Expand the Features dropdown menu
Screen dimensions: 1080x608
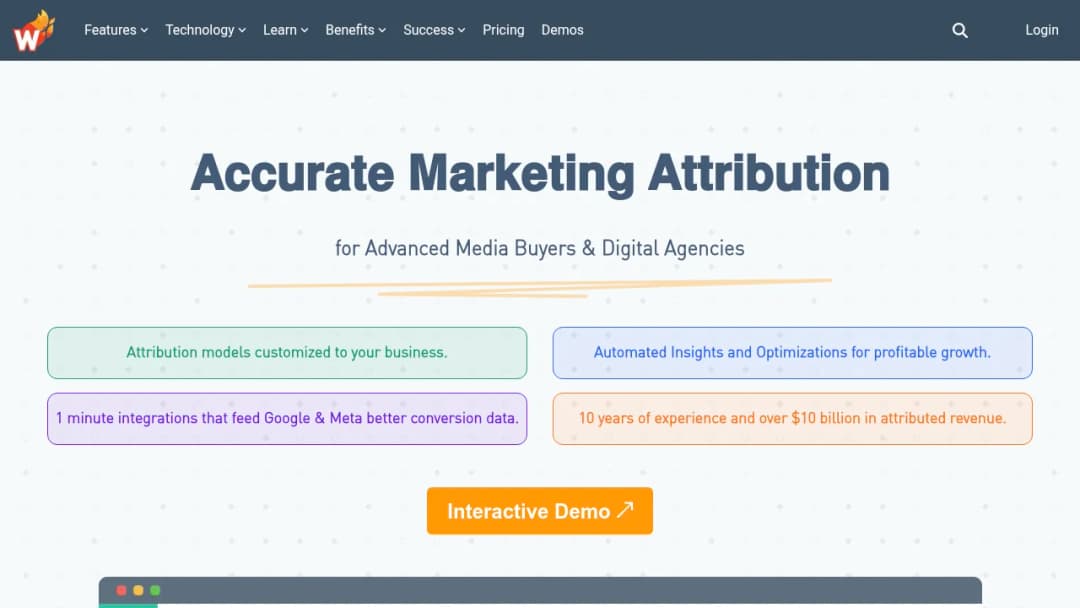click(116, 30)
